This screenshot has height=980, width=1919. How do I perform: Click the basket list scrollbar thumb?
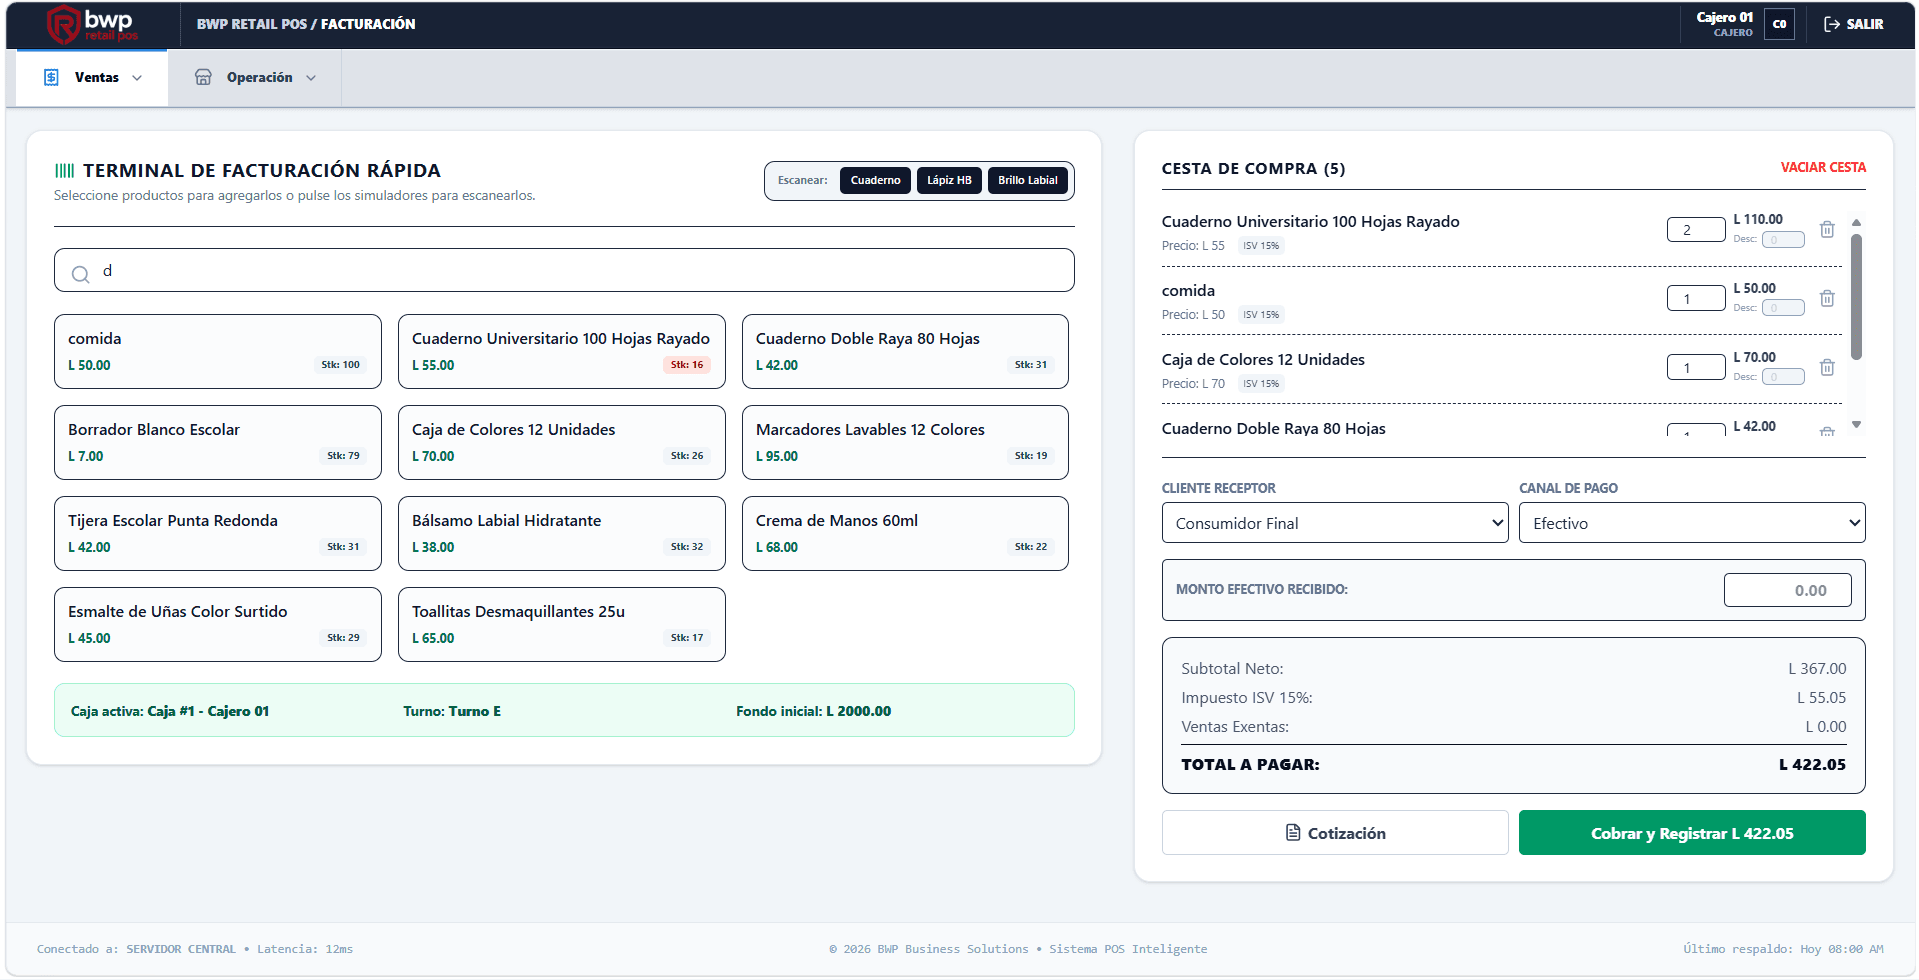click(x=1856, y=297)
